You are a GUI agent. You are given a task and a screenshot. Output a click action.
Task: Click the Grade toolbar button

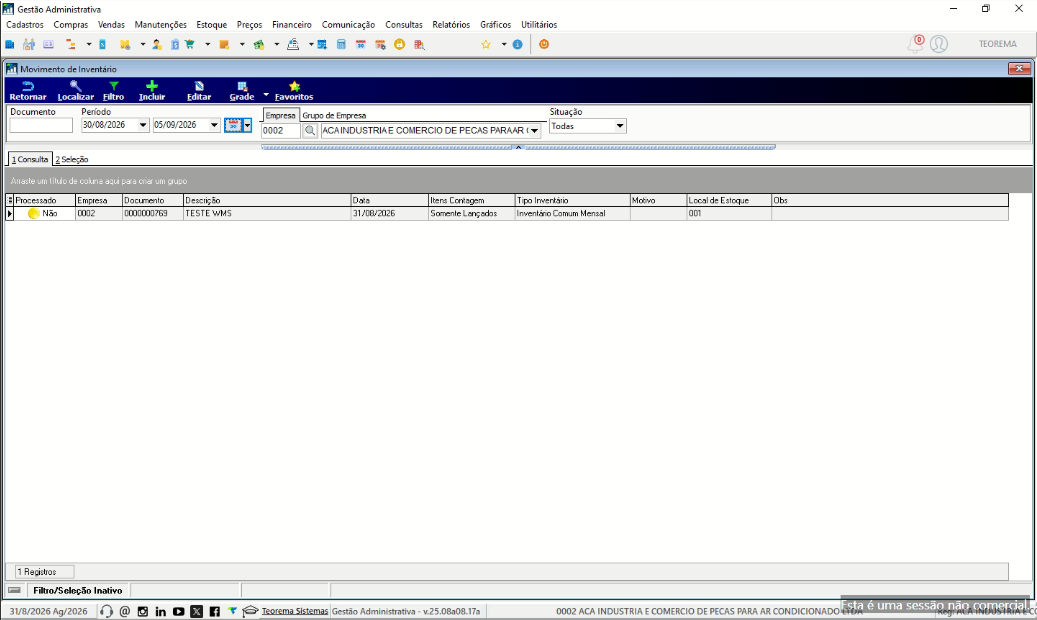(241, 91)
